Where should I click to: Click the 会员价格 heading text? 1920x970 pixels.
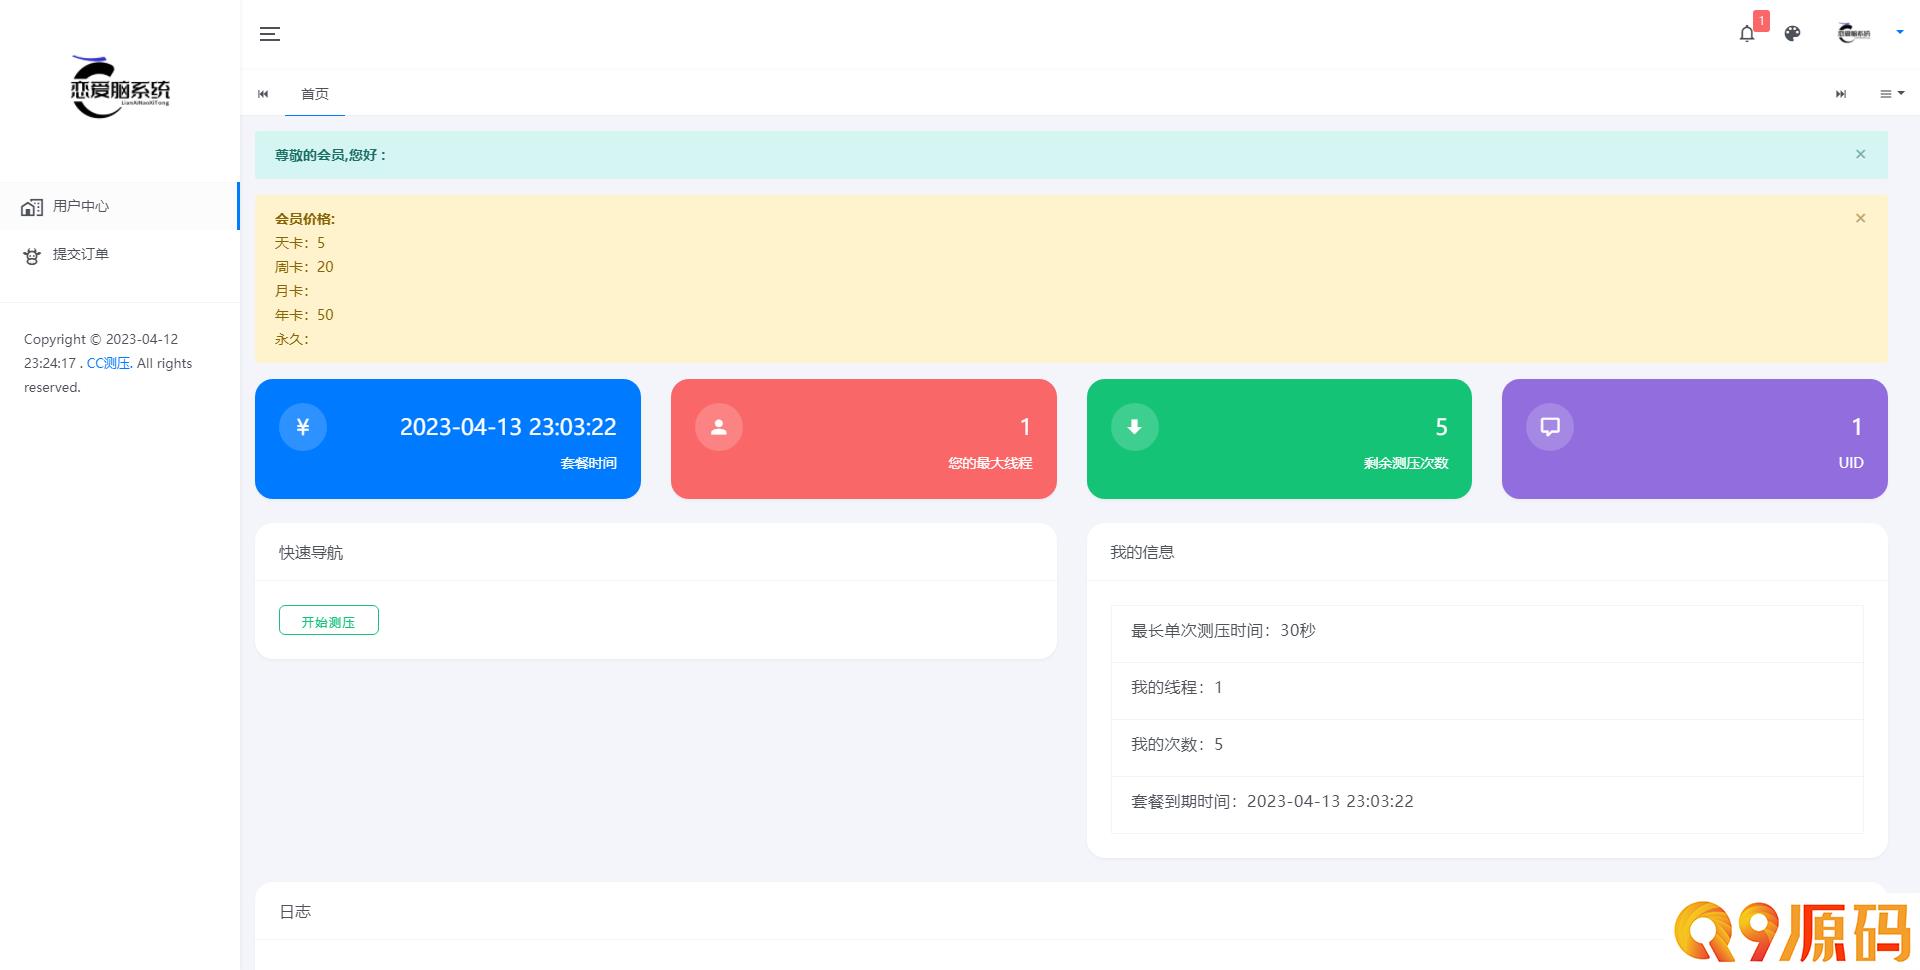coord(305,219)
